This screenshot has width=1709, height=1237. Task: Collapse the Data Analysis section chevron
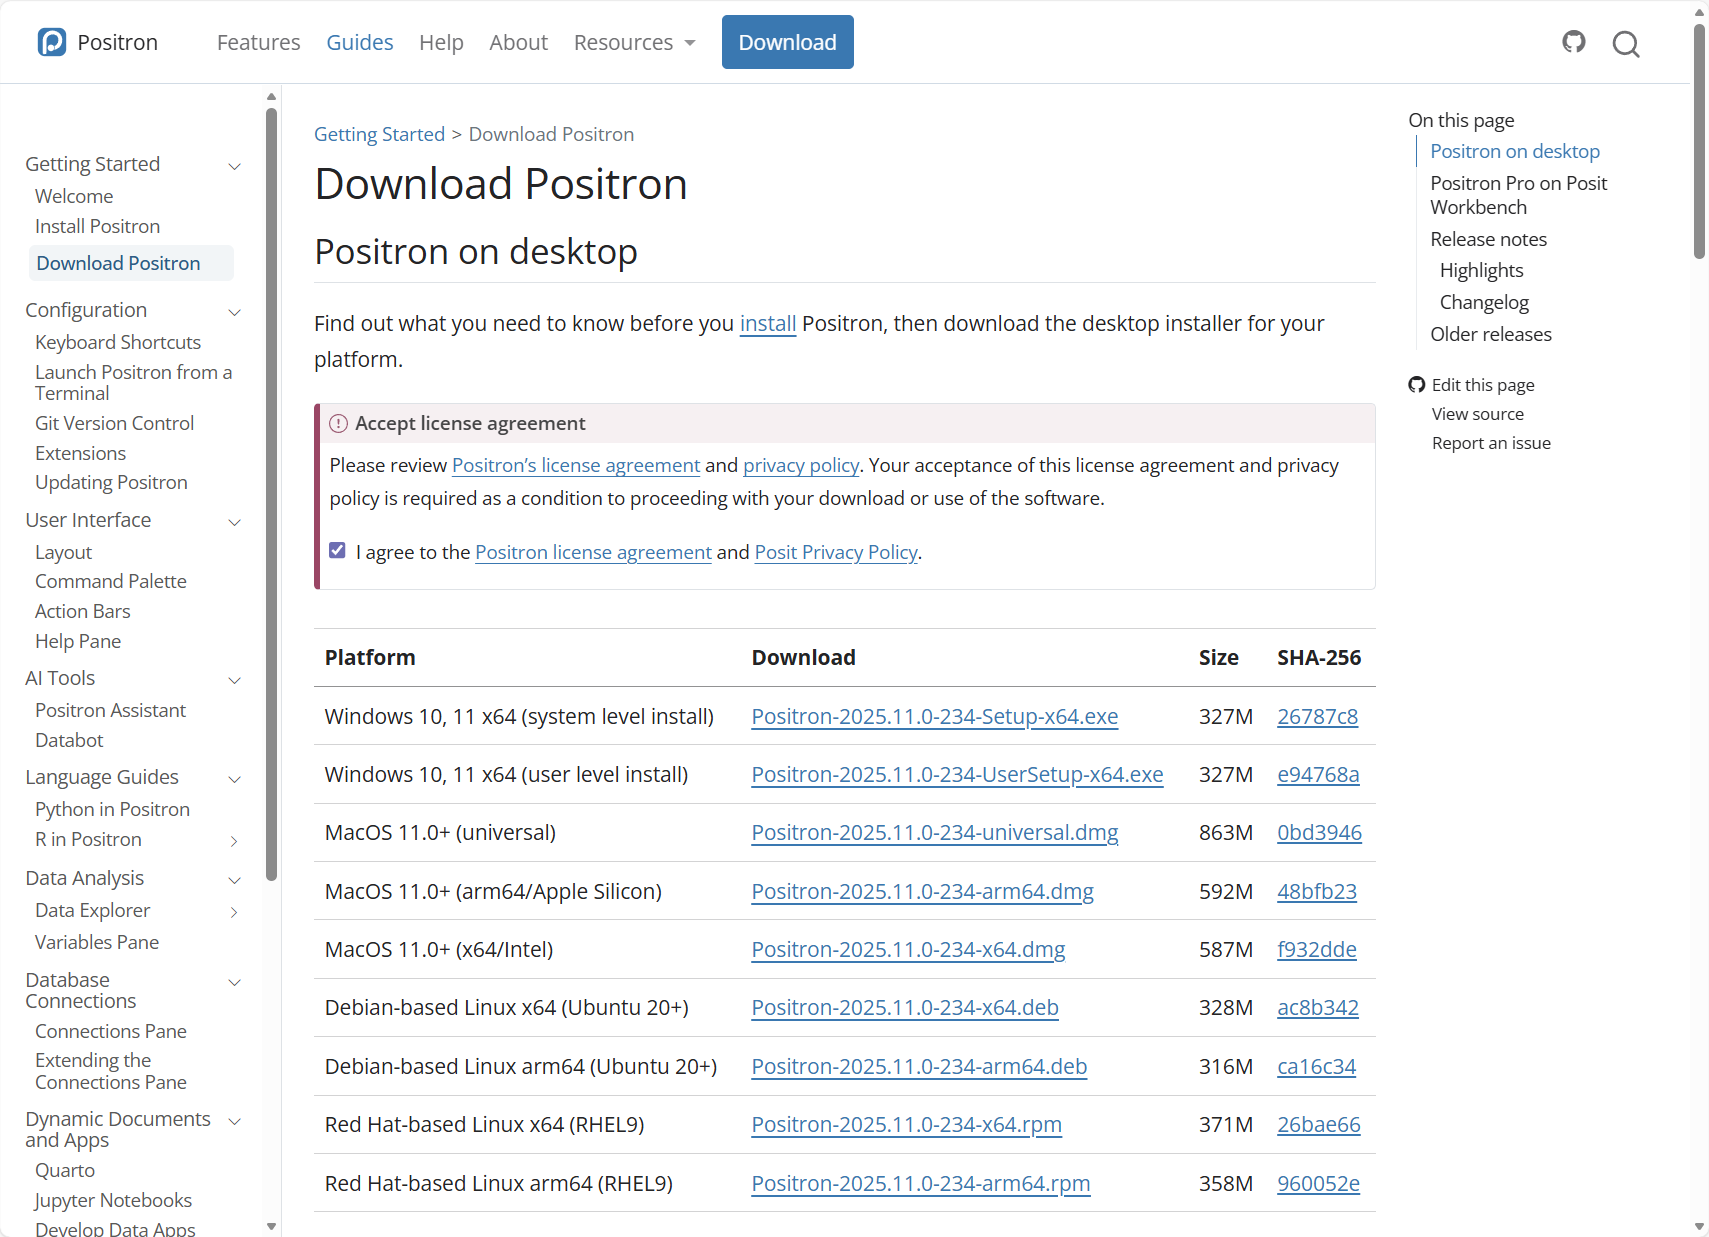[235, 880]
